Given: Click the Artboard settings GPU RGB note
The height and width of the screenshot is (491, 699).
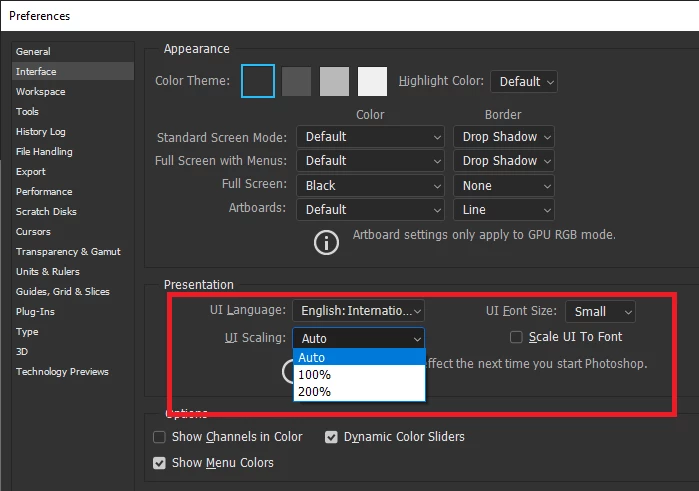Looking at the screenshot, I should [x=484, y=235].
